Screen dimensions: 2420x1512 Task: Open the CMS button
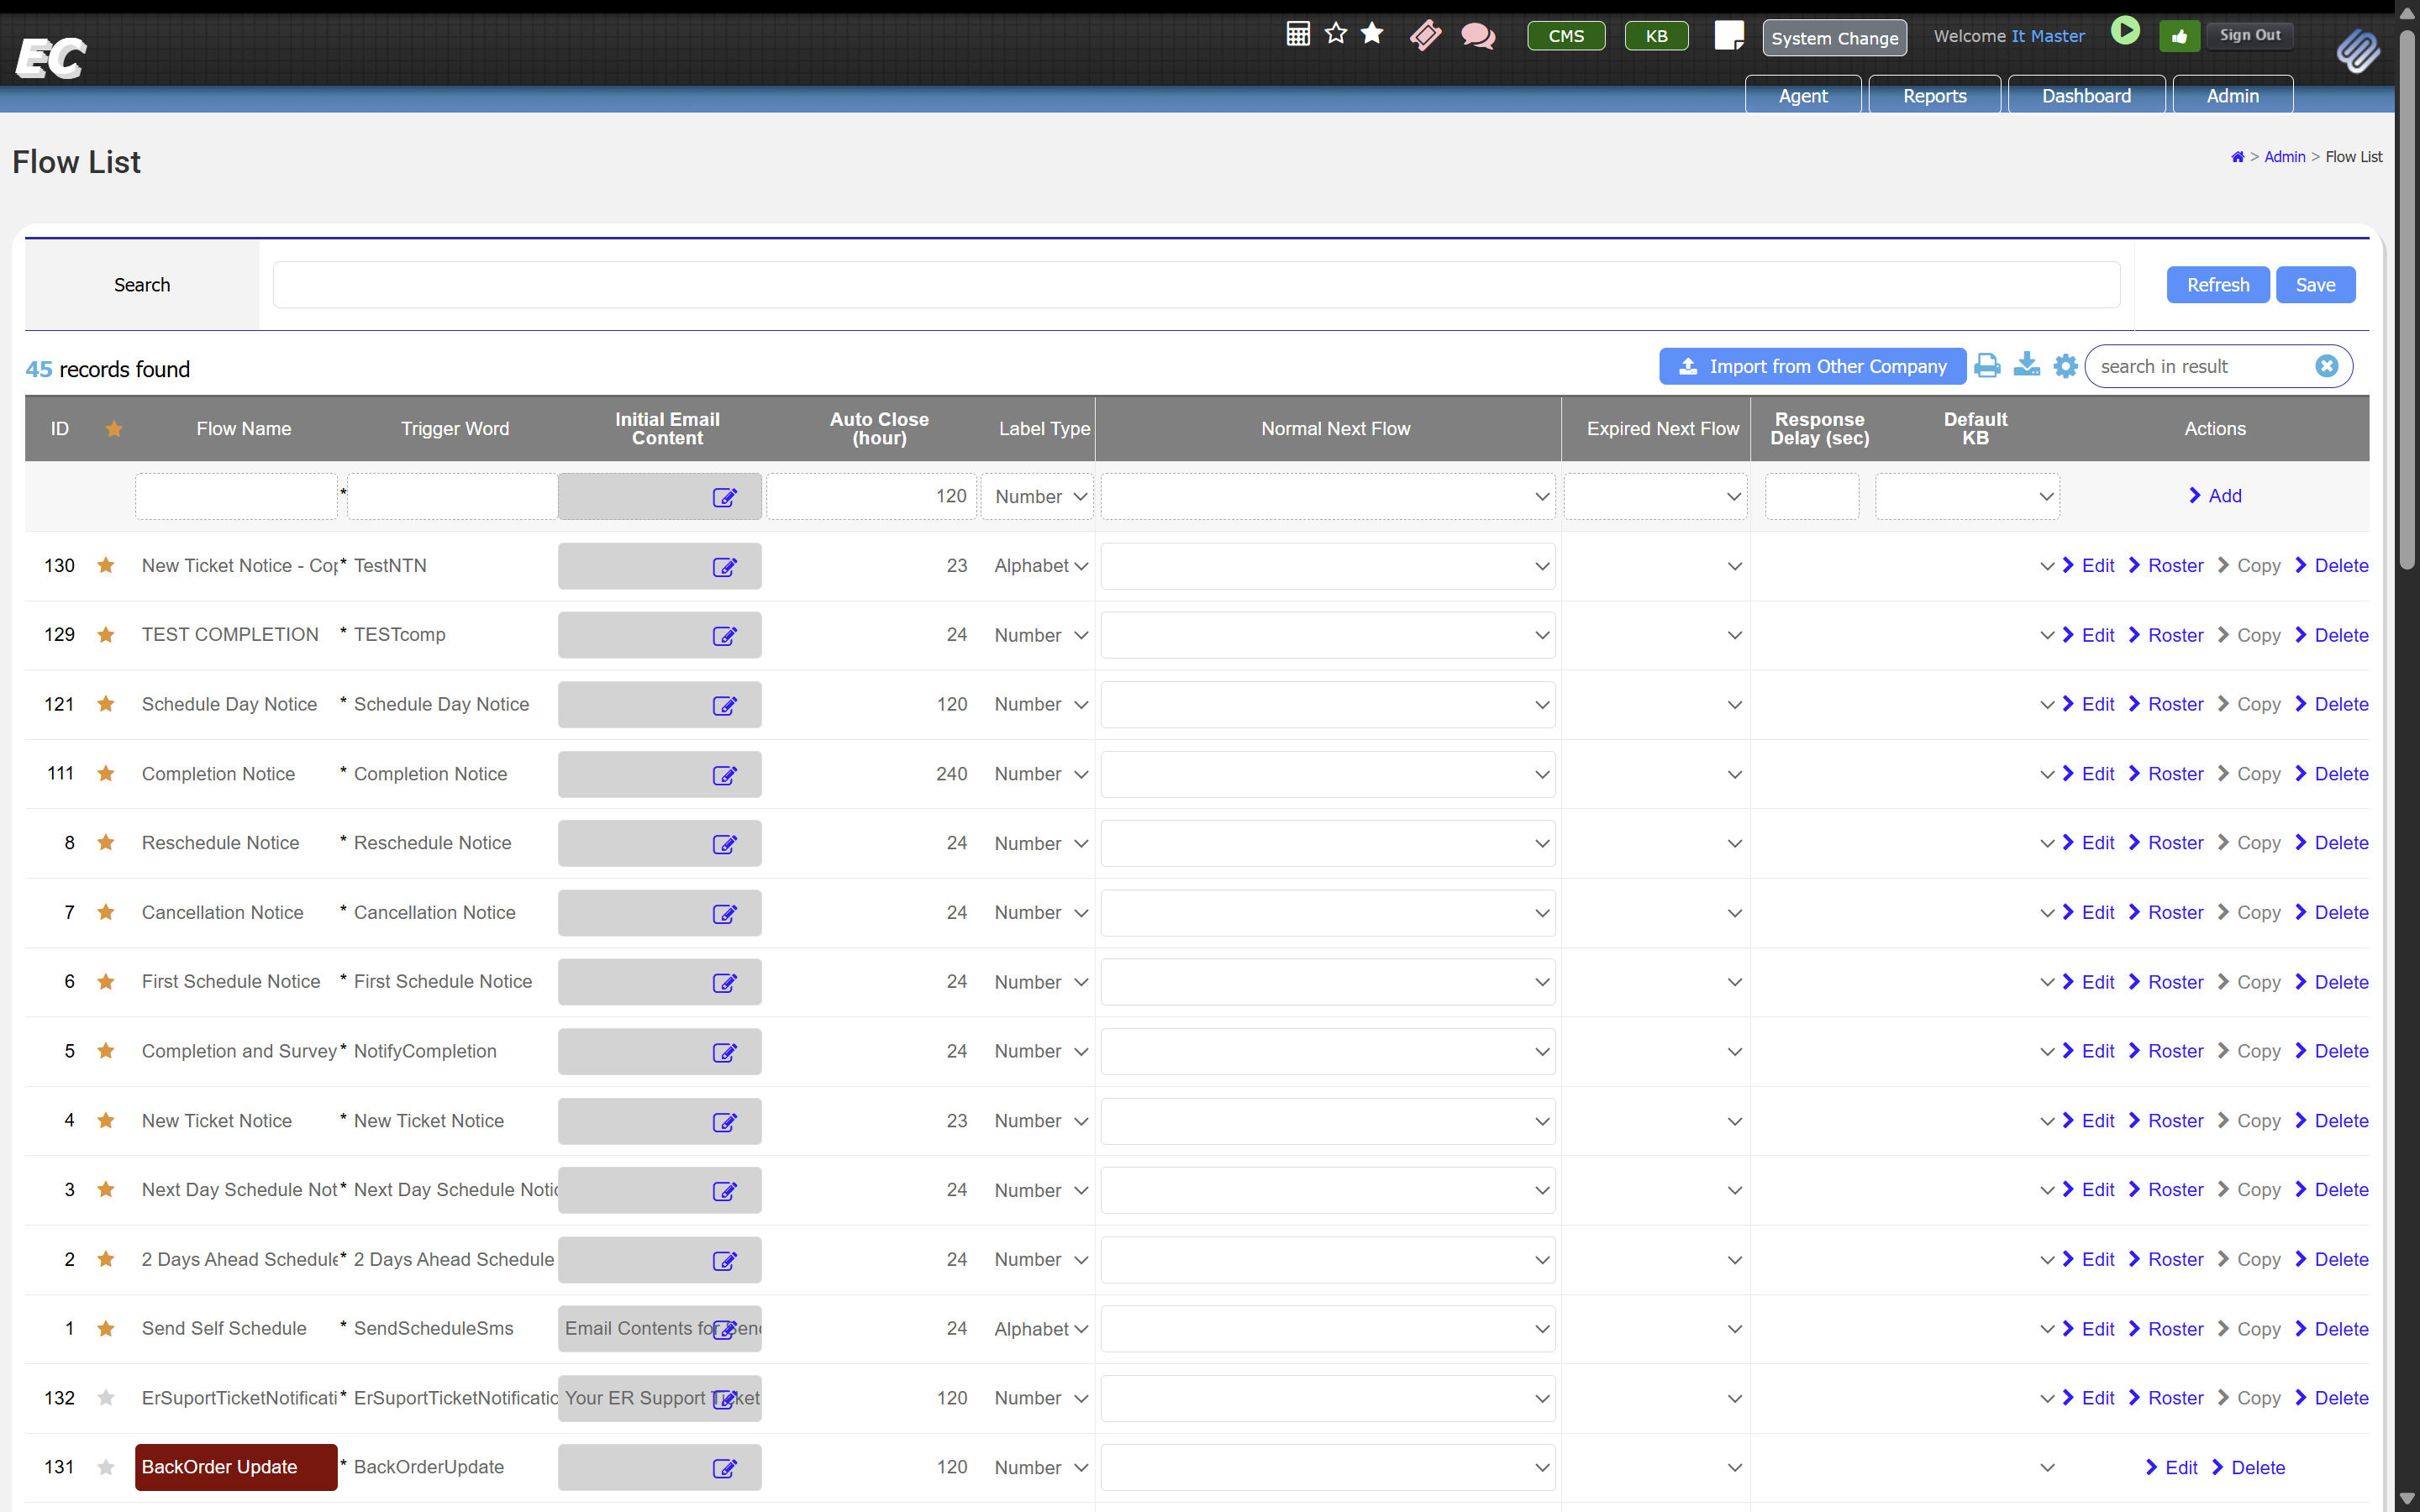(1566, 36)
